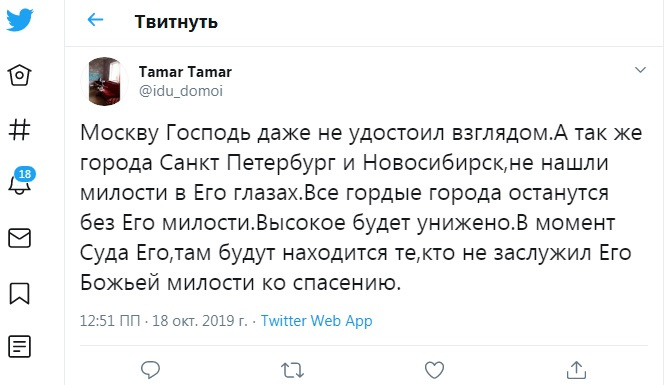Open Messages envelope icon
Image resolution: width=666 pixels, height=385 pixels.
coord(20,238)
